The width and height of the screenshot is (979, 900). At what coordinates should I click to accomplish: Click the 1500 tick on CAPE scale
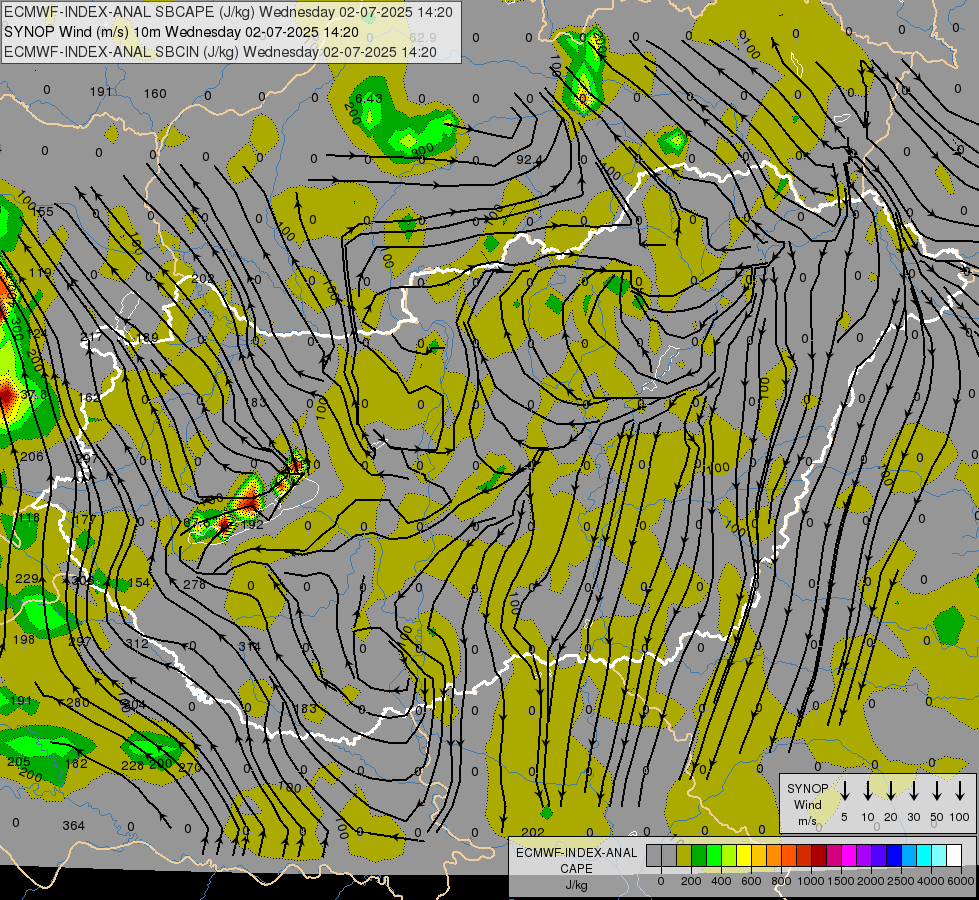tap(840, 881)
